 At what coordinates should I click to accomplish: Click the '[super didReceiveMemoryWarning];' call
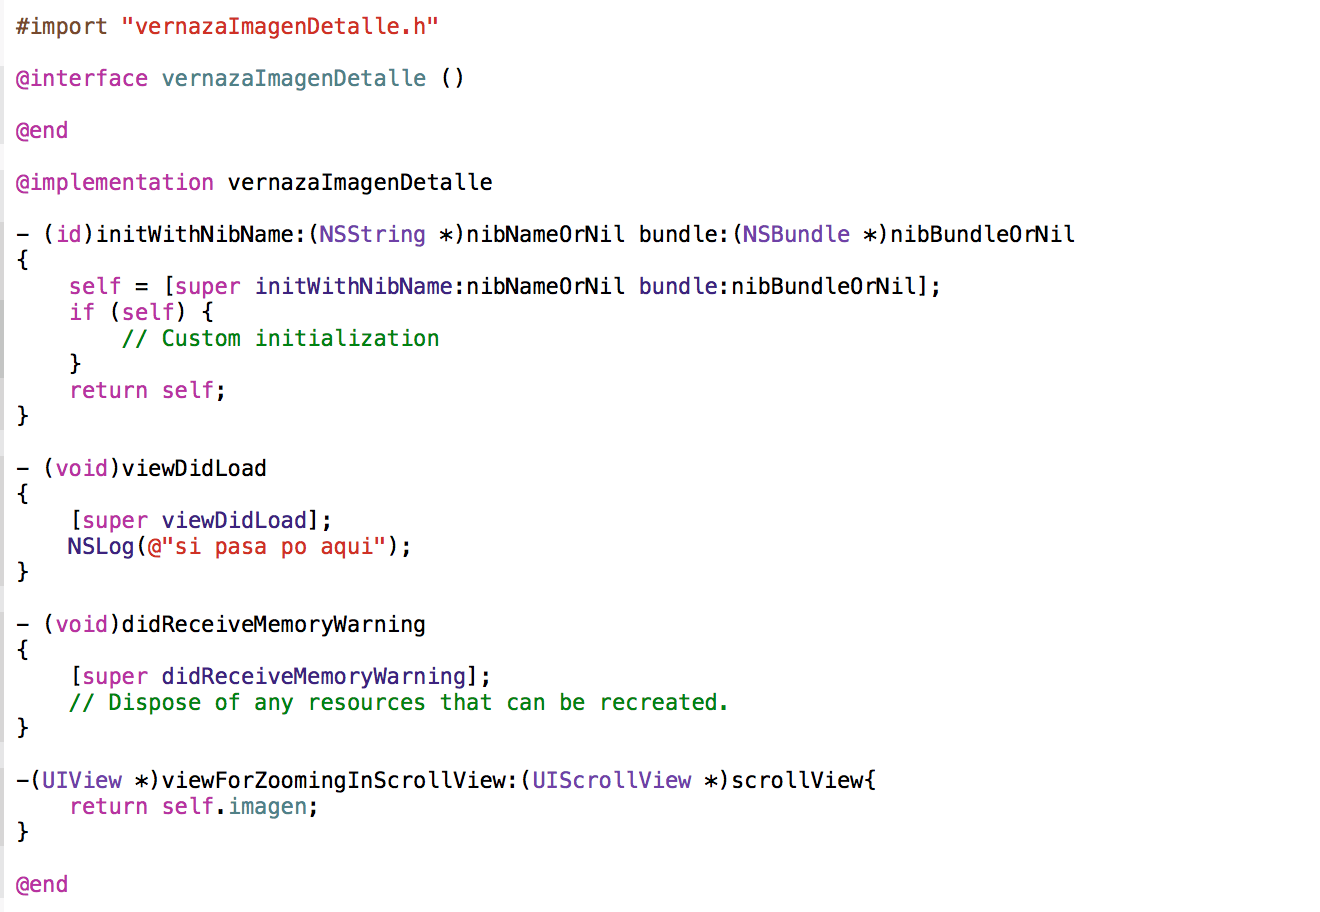pyautogui.click(x=281, y=676)
